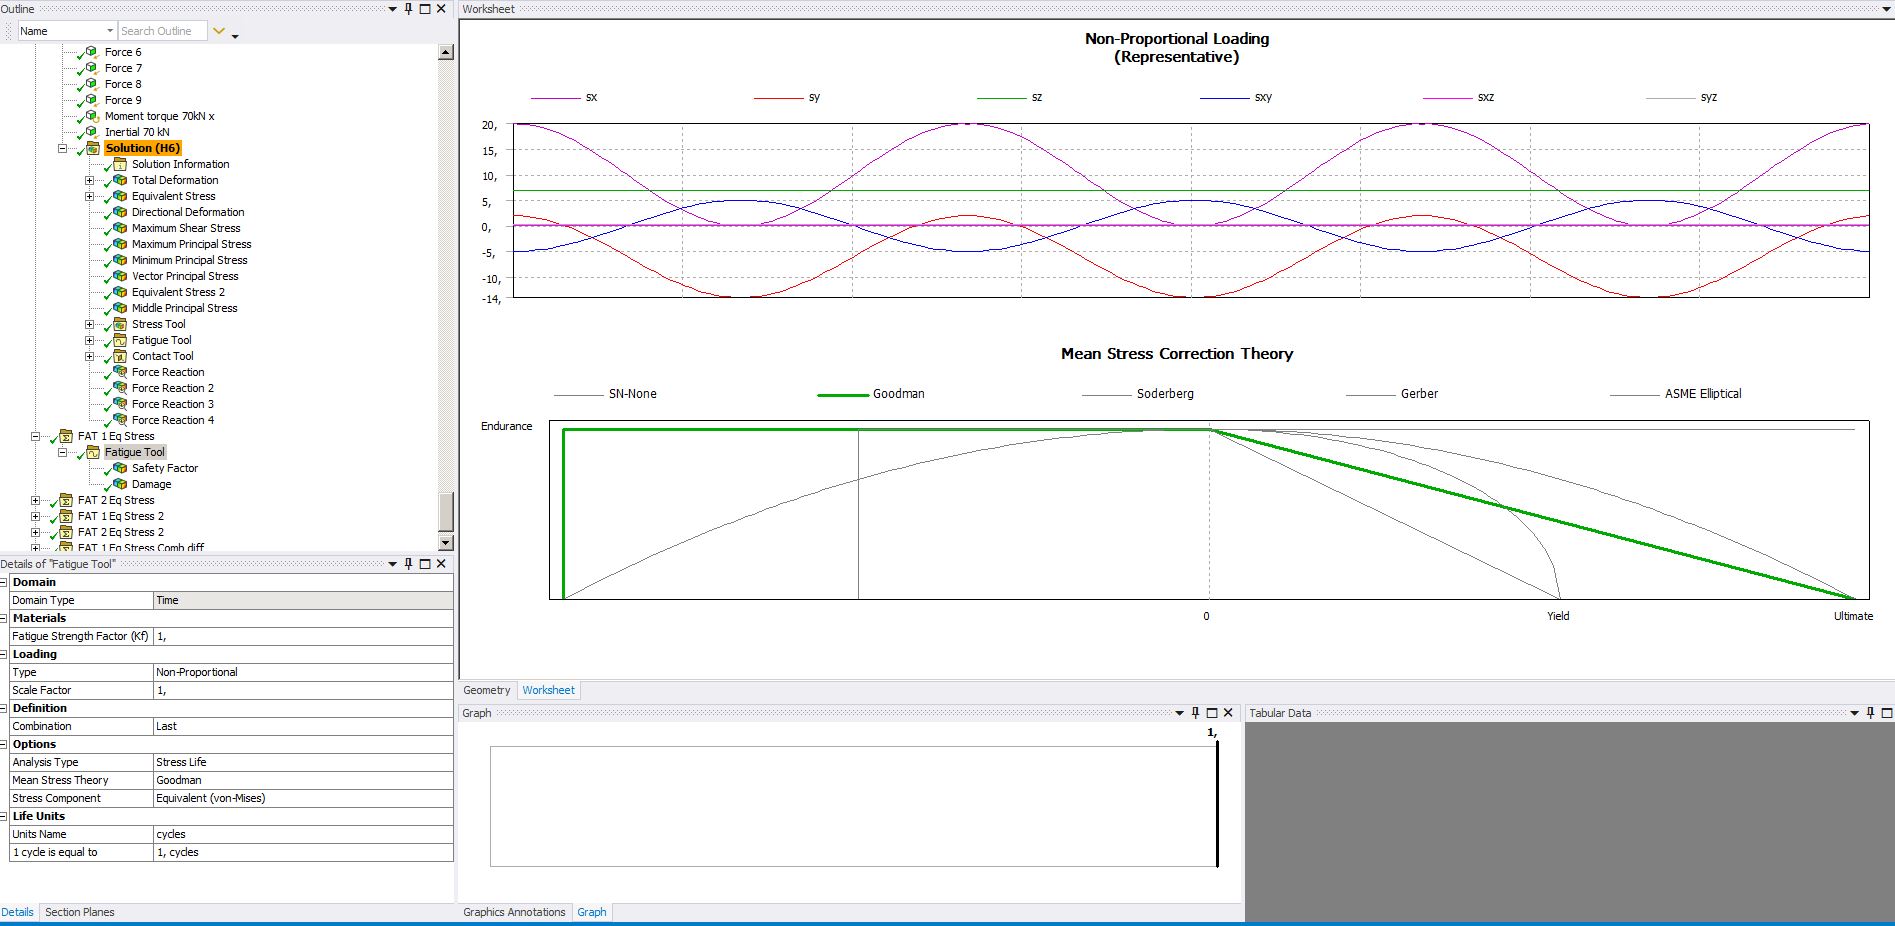Click the Contact Tool icon in tree

tap(120, 356)
